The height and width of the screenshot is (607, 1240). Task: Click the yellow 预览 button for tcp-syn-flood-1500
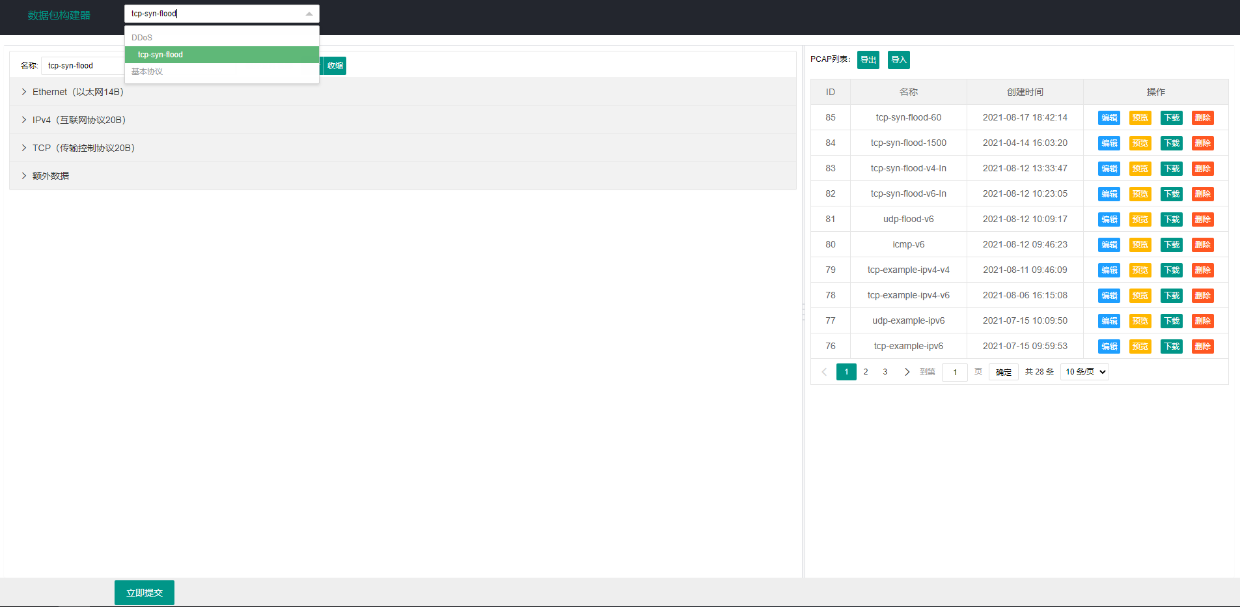[x=1140, y=143]
